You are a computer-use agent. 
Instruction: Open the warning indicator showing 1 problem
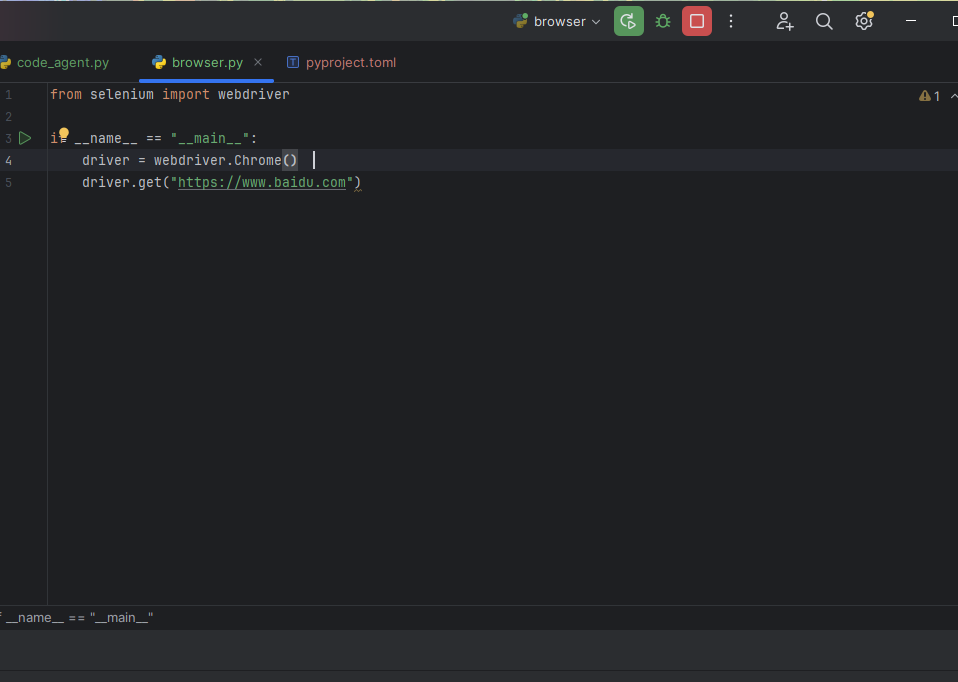(x=929, y=96)
